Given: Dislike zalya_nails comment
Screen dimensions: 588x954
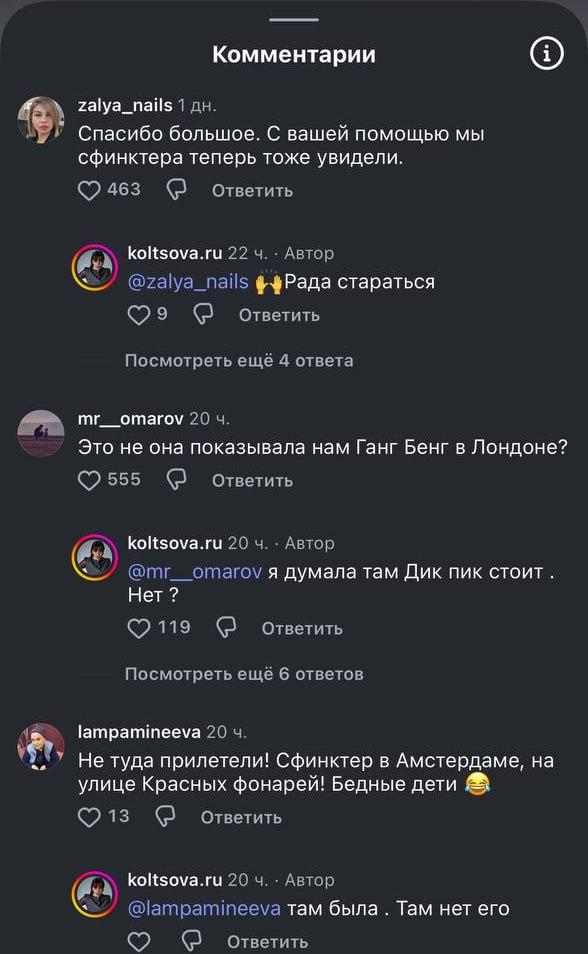Looking at the screenshot, I should click(176, 190).
